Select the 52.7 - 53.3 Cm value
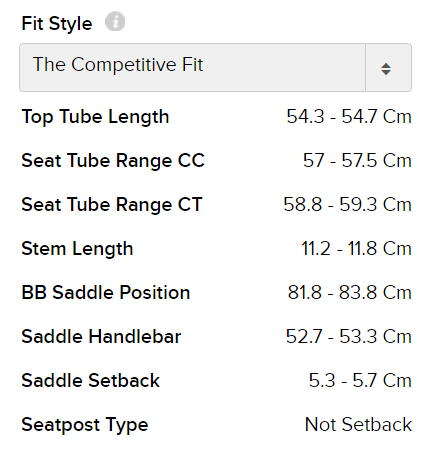The image size is (432, 459). (349, 337)
